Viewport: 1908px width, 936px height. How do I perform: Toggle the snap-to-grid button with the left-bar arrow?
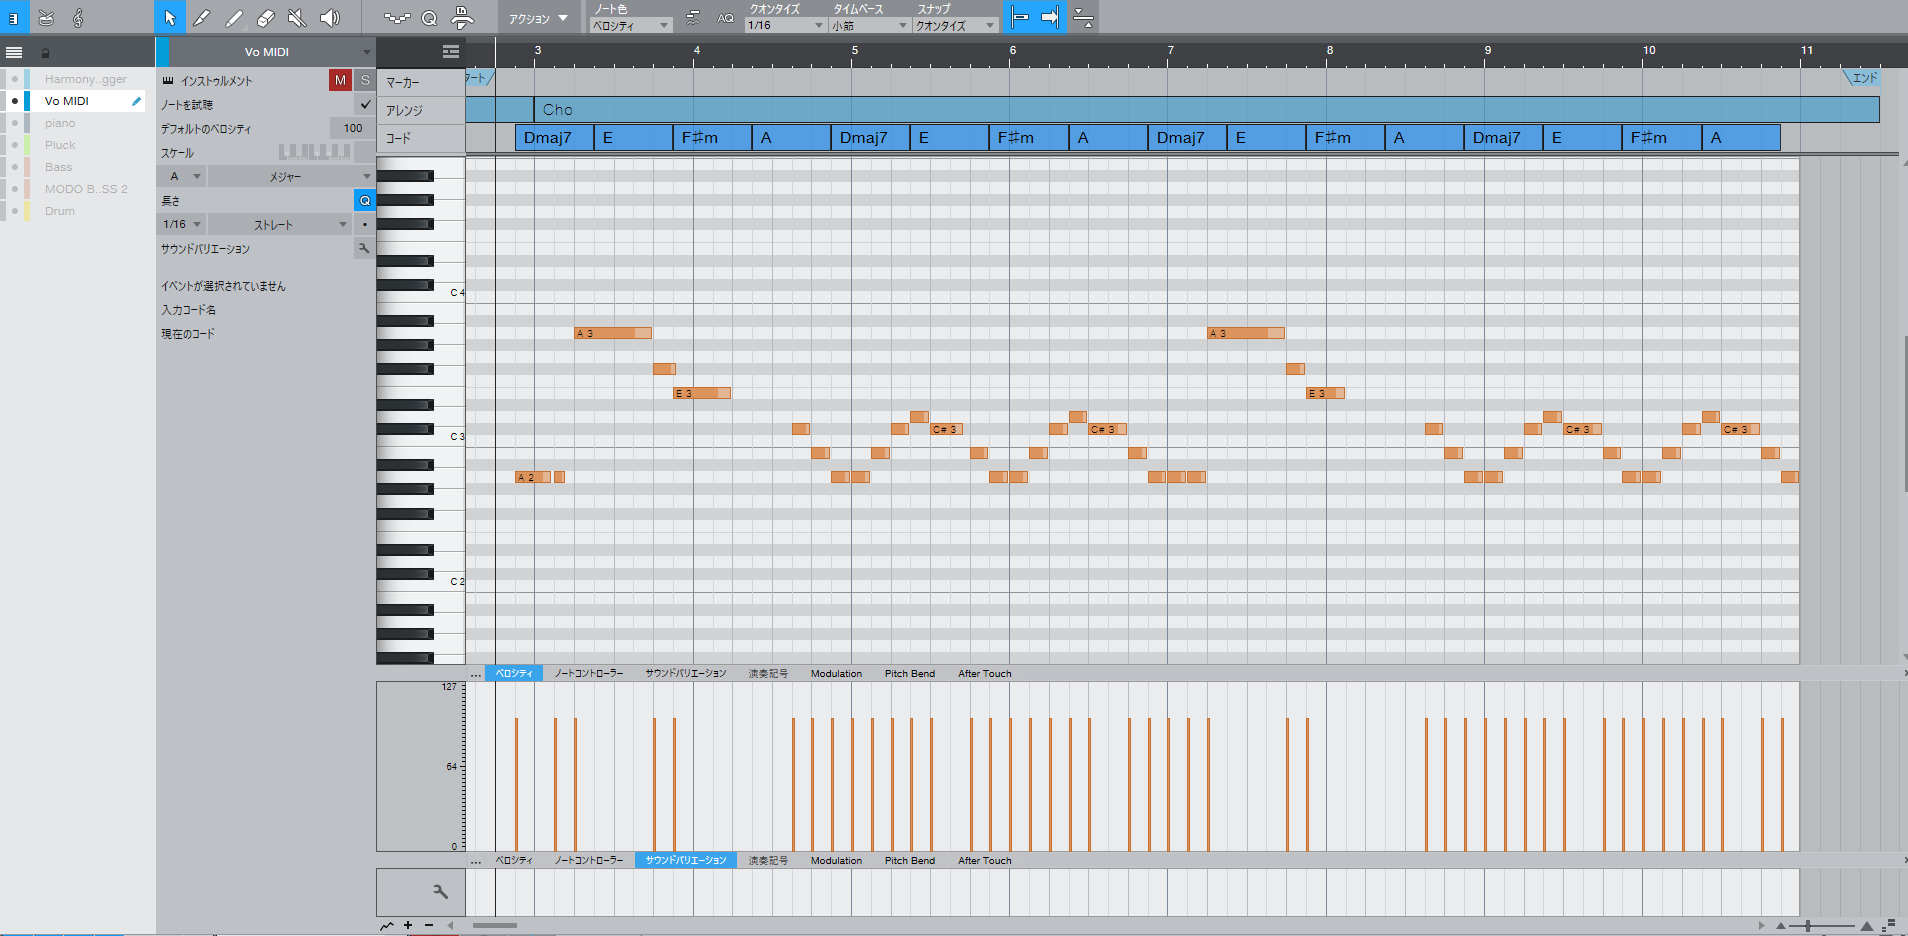click(1019, 17)
